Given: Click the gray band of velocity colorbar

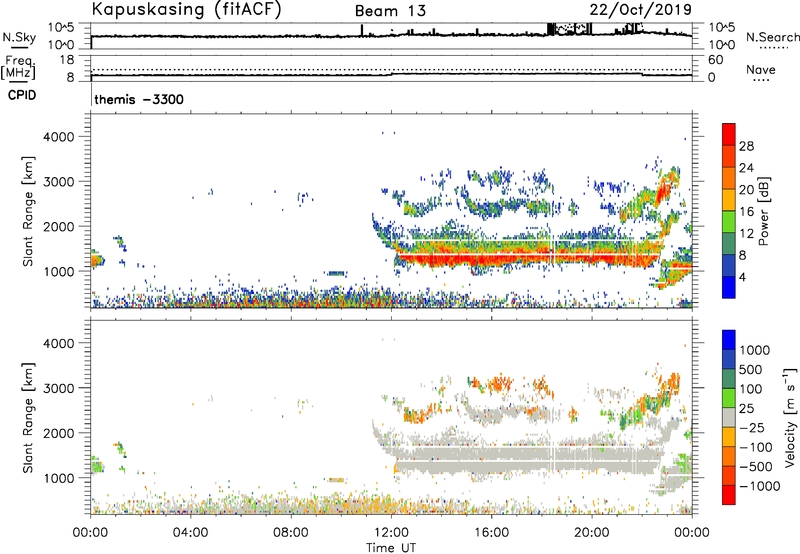Looking at the screenshot, I should pos(729,418).
